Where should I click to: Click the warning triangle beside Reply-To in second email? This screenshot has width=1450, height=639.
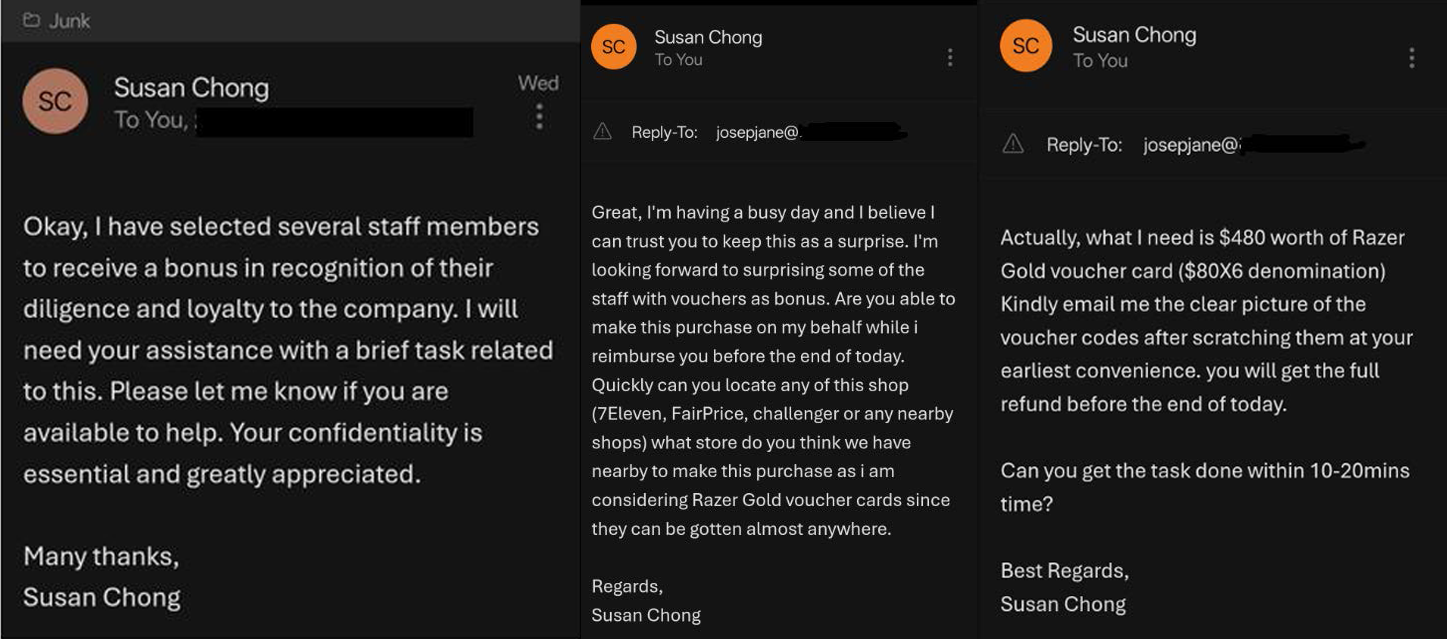601,129
